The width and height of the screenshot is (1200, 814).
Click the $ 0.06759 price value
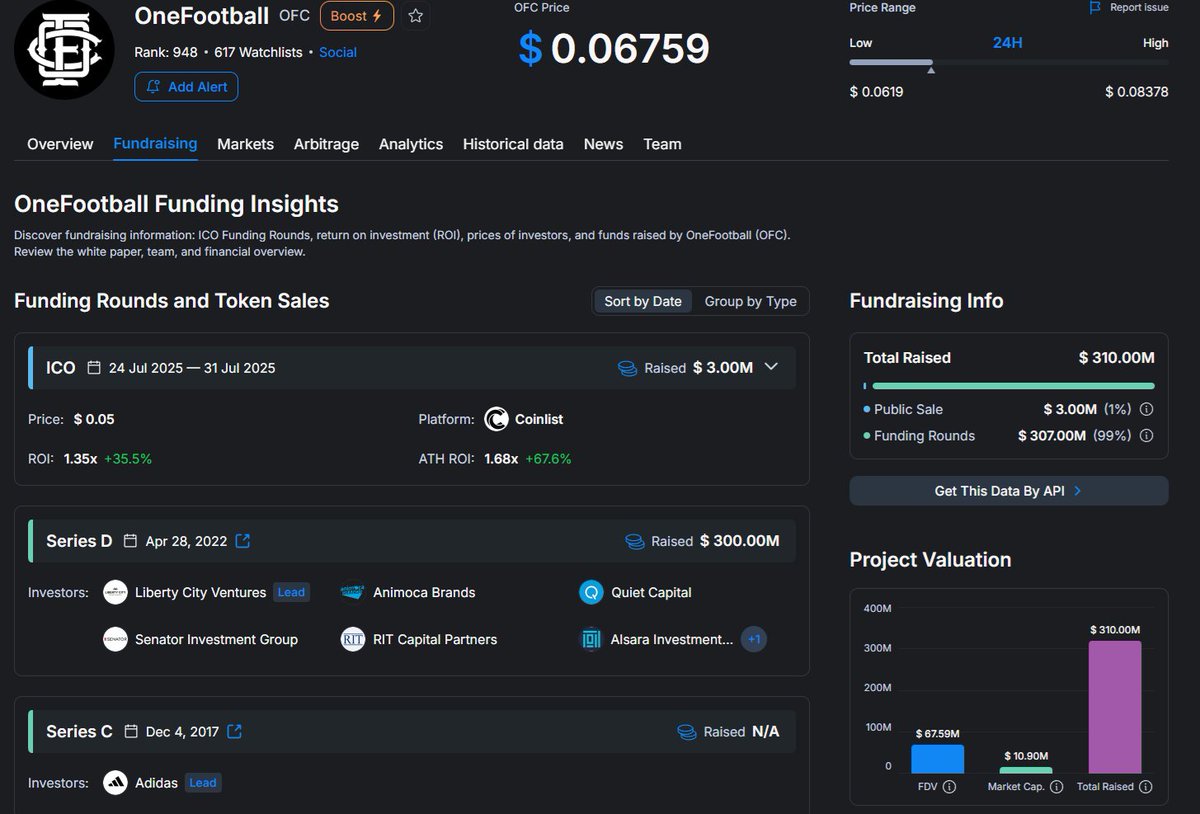(x=614, y=48)
